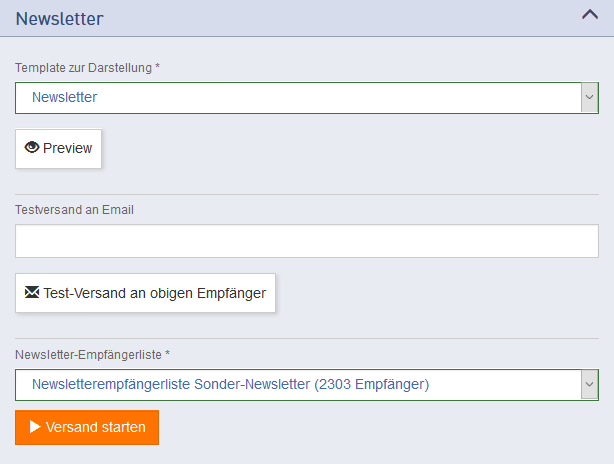614x464 pixels.
Task: Open the Template zur Darstellung dropdown arrow
Action: pos(590,97)
